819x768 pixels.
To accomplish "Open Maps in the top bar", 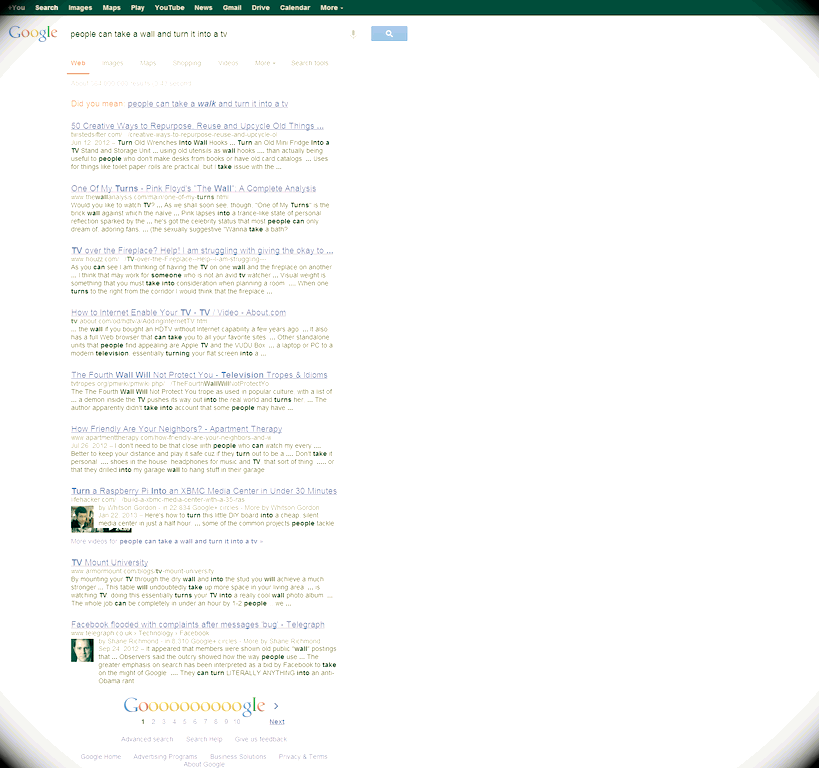I will [x=111, y=8].
